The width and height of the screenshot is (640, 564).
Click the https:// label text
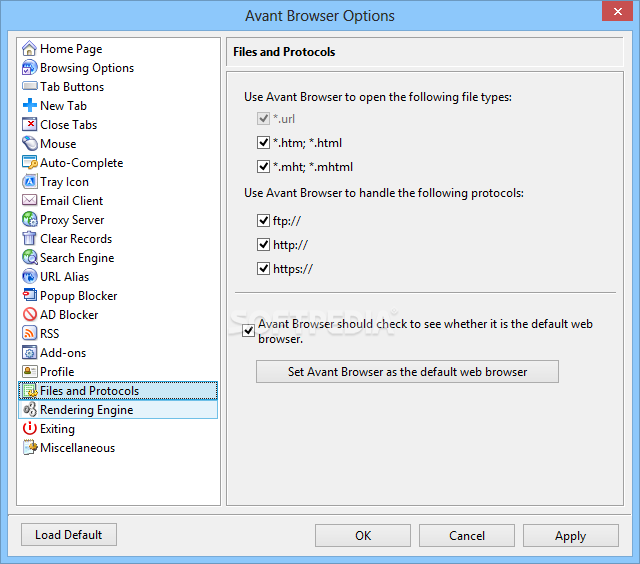click(x=293, y=269)
